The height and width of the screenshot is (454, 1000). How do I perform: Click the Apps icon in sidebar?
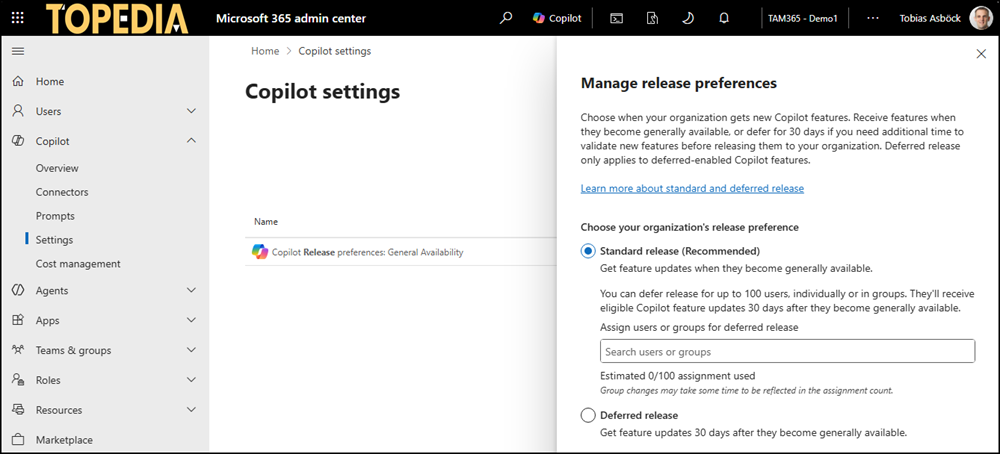click(x=18, y=320)
